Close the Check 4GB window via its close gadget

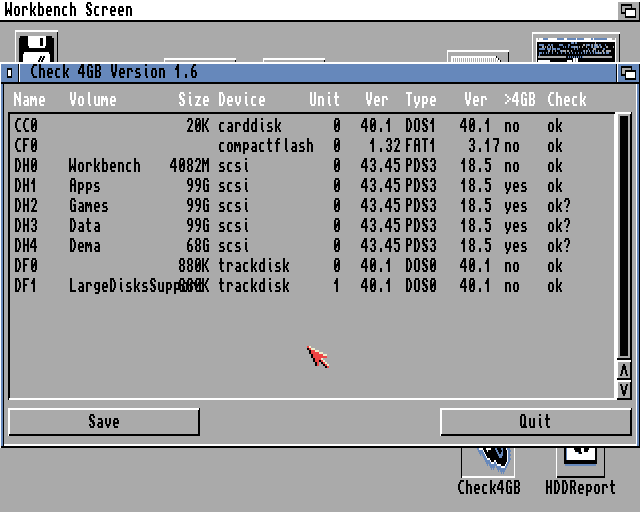10,72
